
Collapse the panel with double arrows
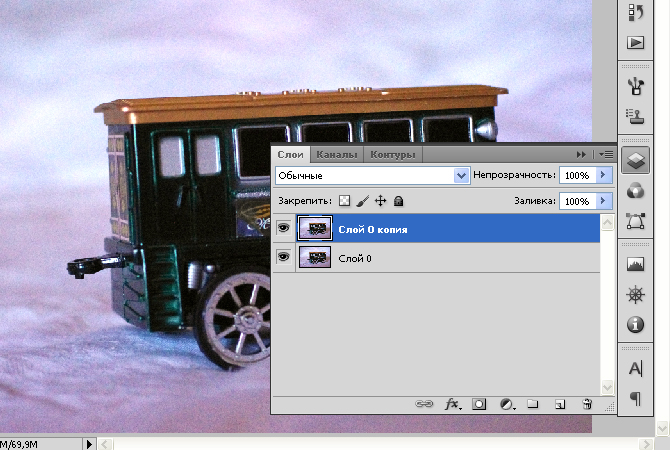pyautogui.click(x=581, y=155)
